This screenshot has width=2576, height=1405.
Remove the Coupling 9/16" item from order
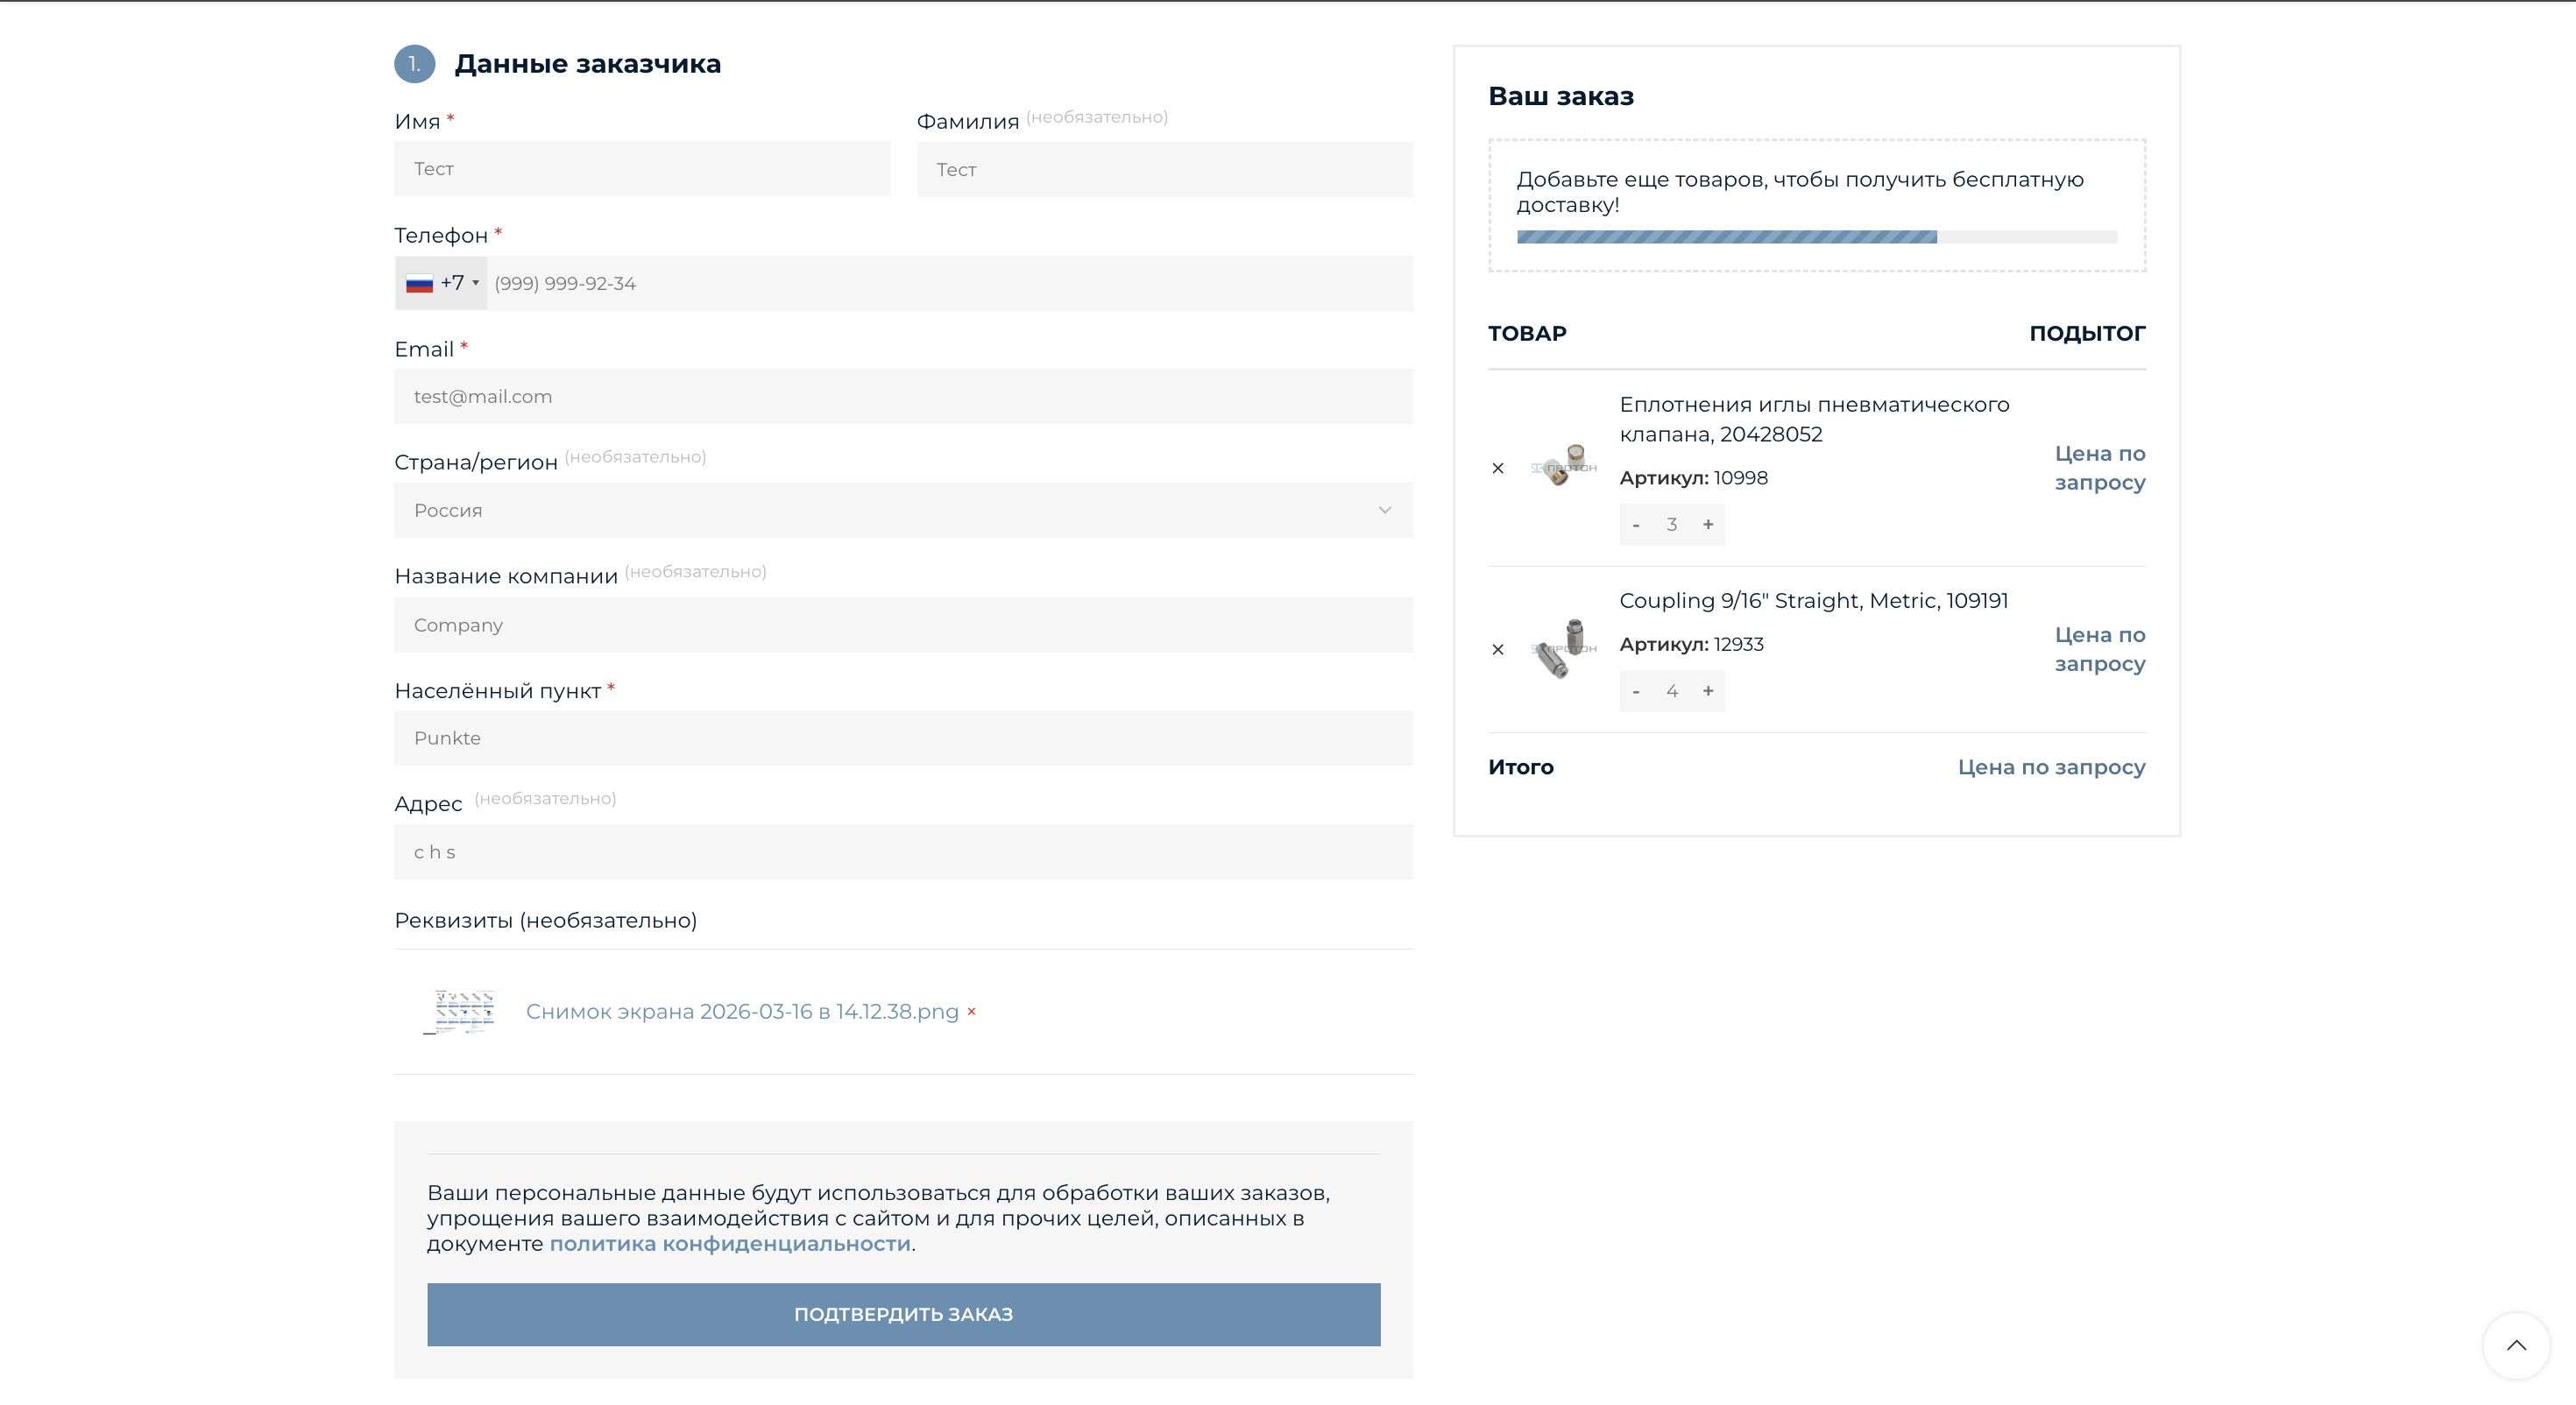[1497, 649]
